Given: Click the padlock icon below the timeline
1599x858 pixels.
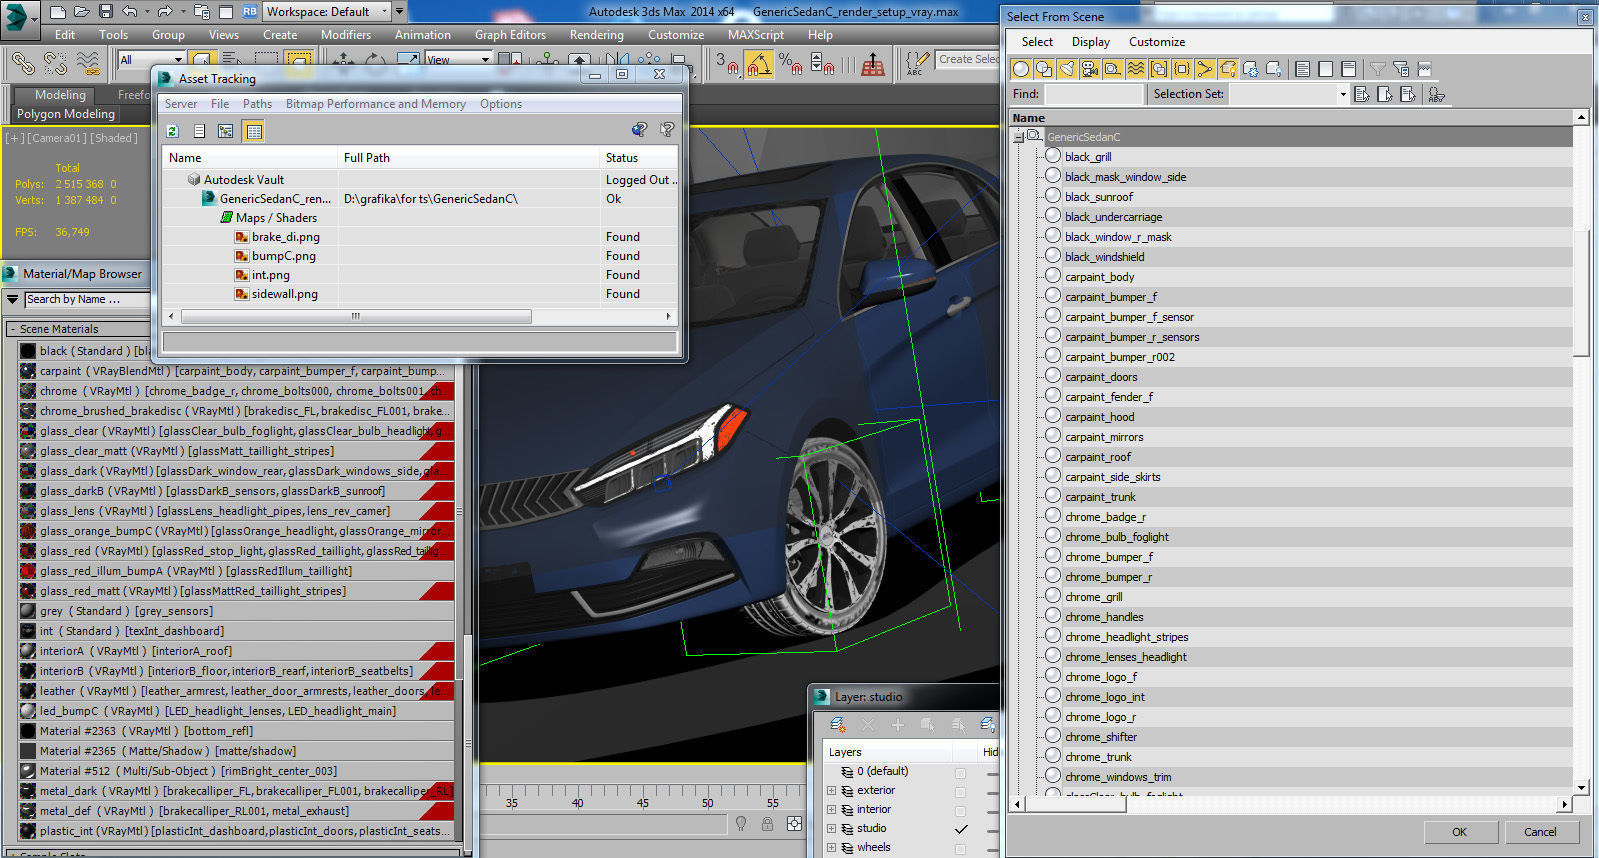Looking at the screenshot, I should pos(767,824).
